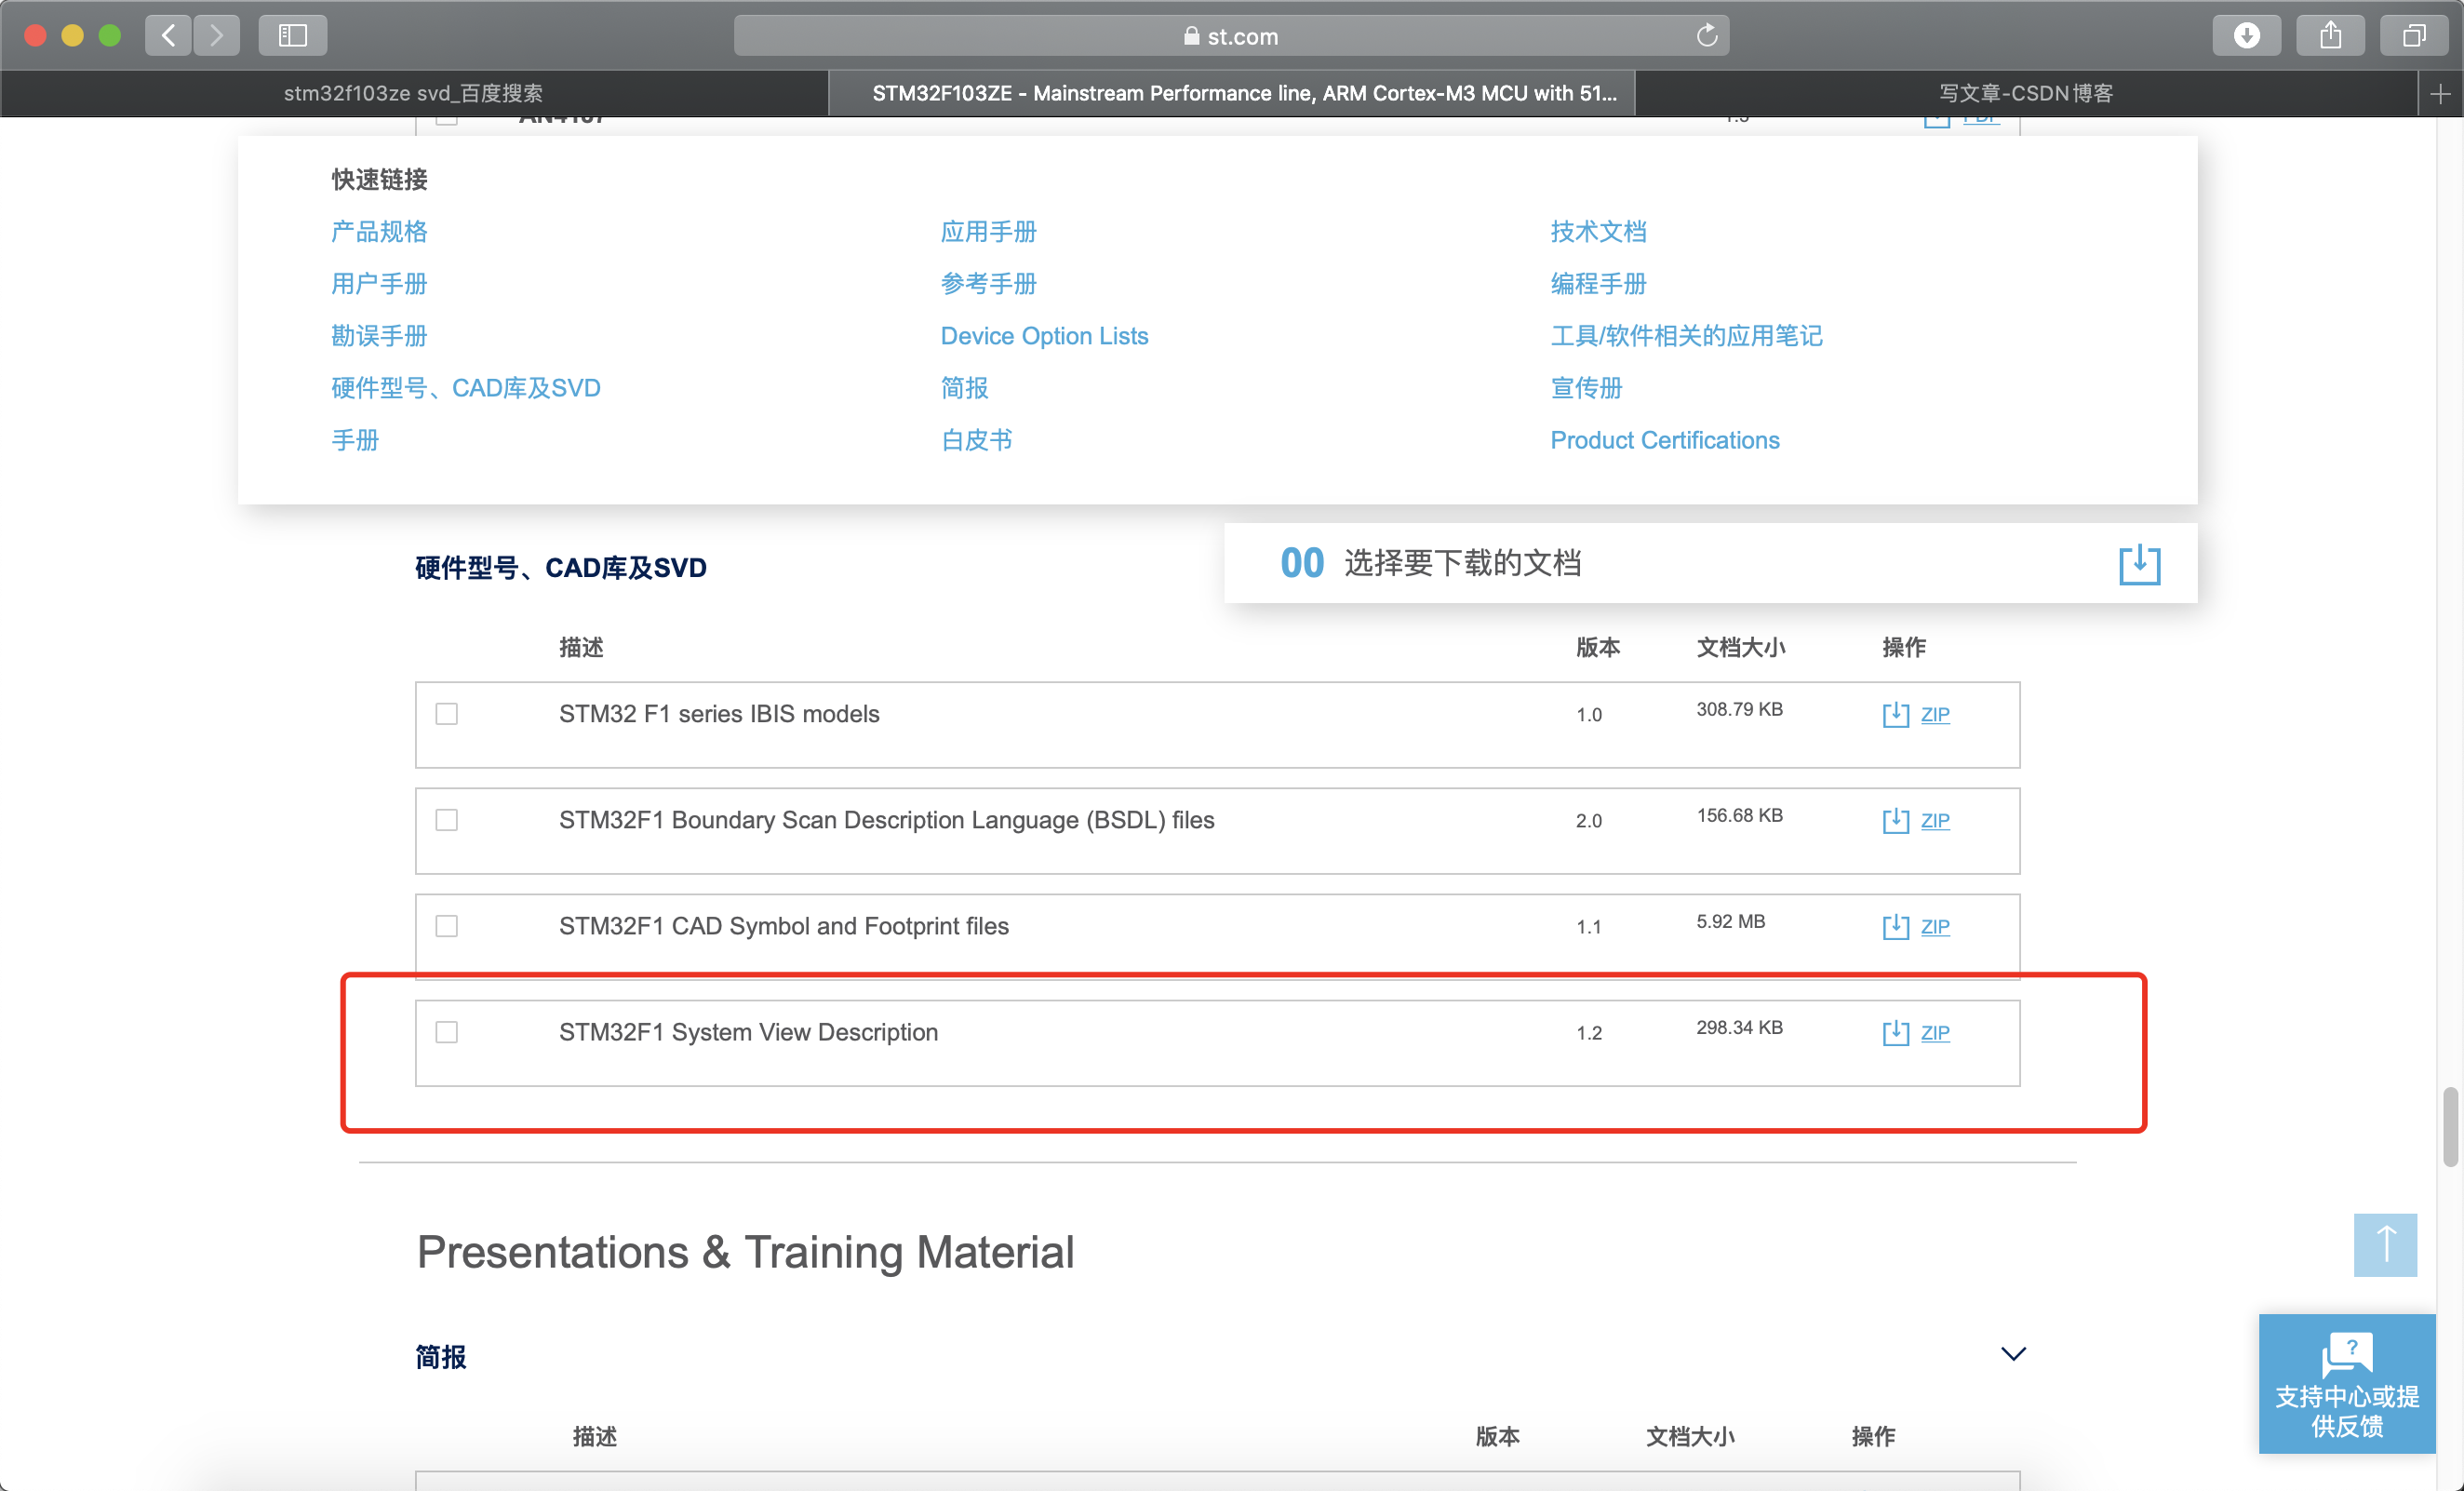Select the STM32F103ZE product page tab
This screenshot has width=2464, height=1491.
click(x=1232, y=93)
